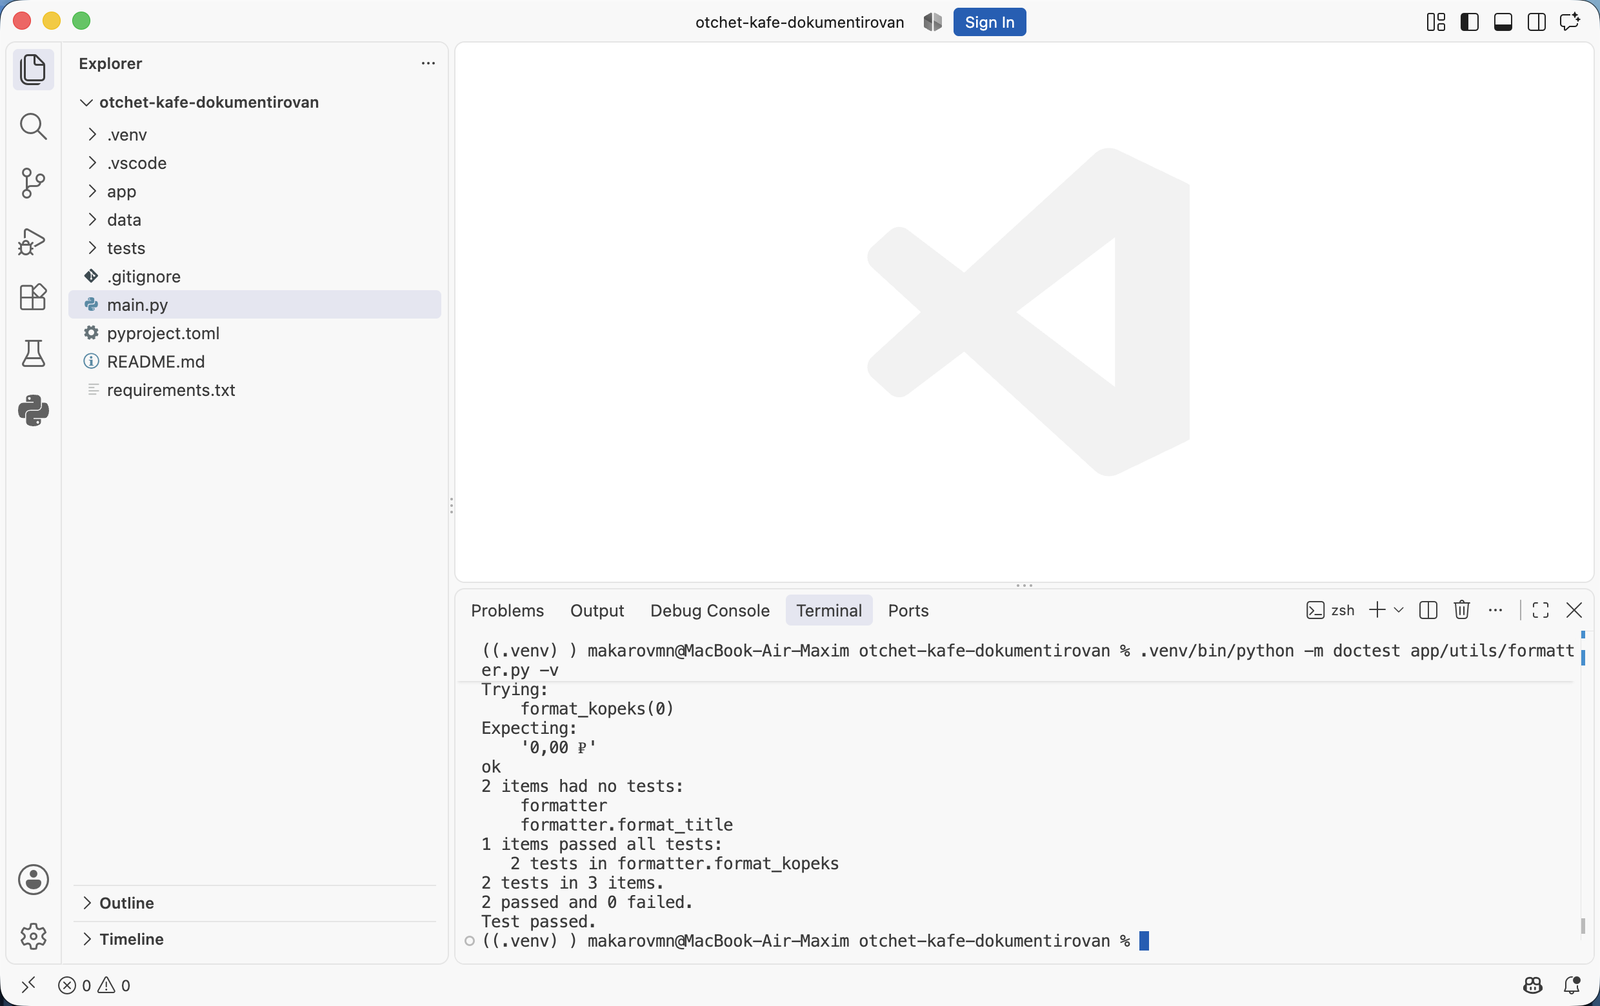Screen dimensions: 1600x1006
Task: Kill terminal with the trash icon
Action: 1462,610
